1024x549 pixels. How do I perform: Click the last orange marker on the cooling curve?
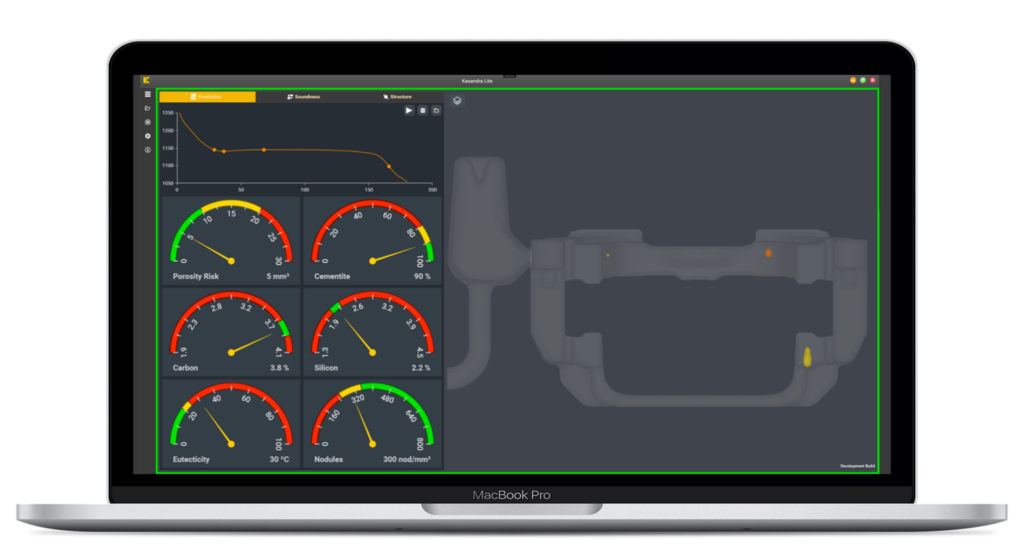pyautogui.click(x=389, y=166)
